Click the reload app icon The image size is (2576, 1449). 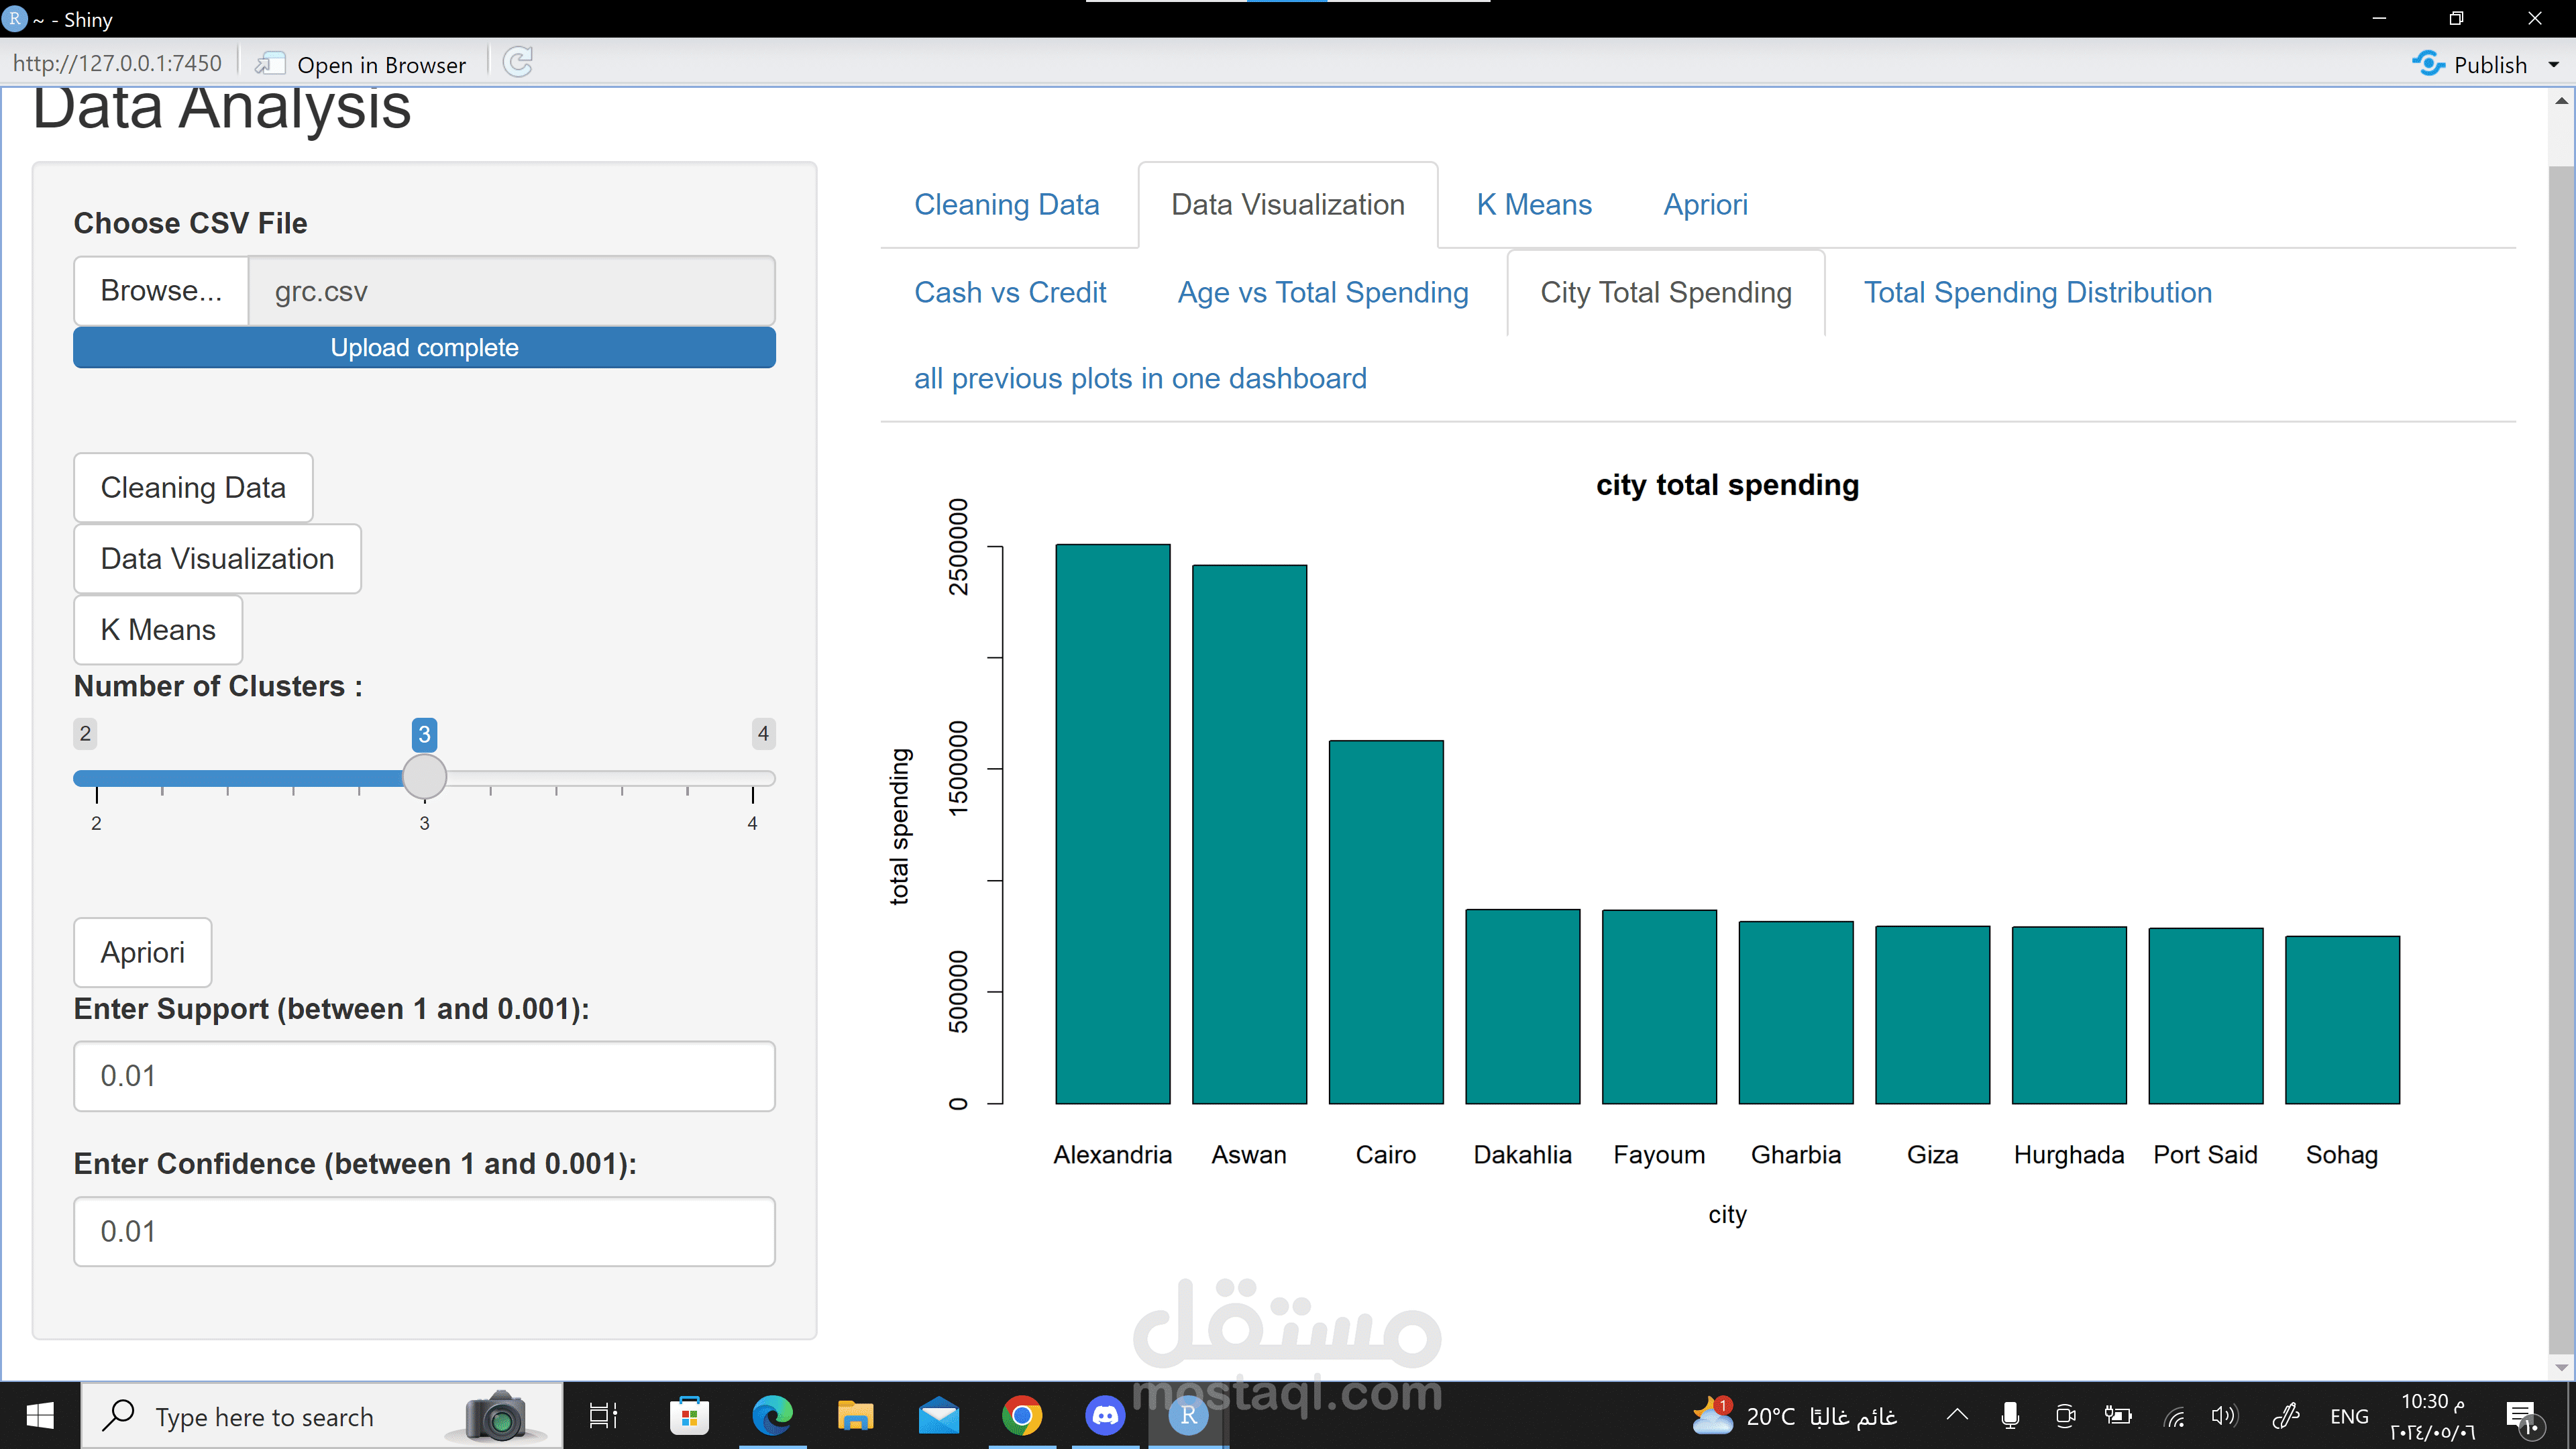[x=517, y=63]
